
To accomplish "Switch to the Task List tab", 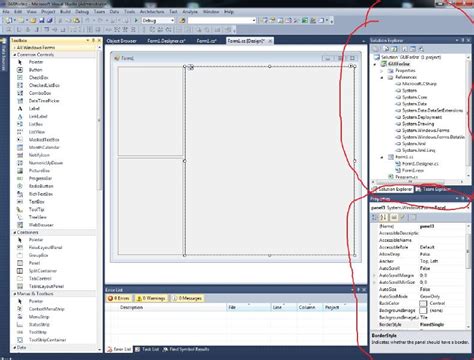I will click(147, 349).
